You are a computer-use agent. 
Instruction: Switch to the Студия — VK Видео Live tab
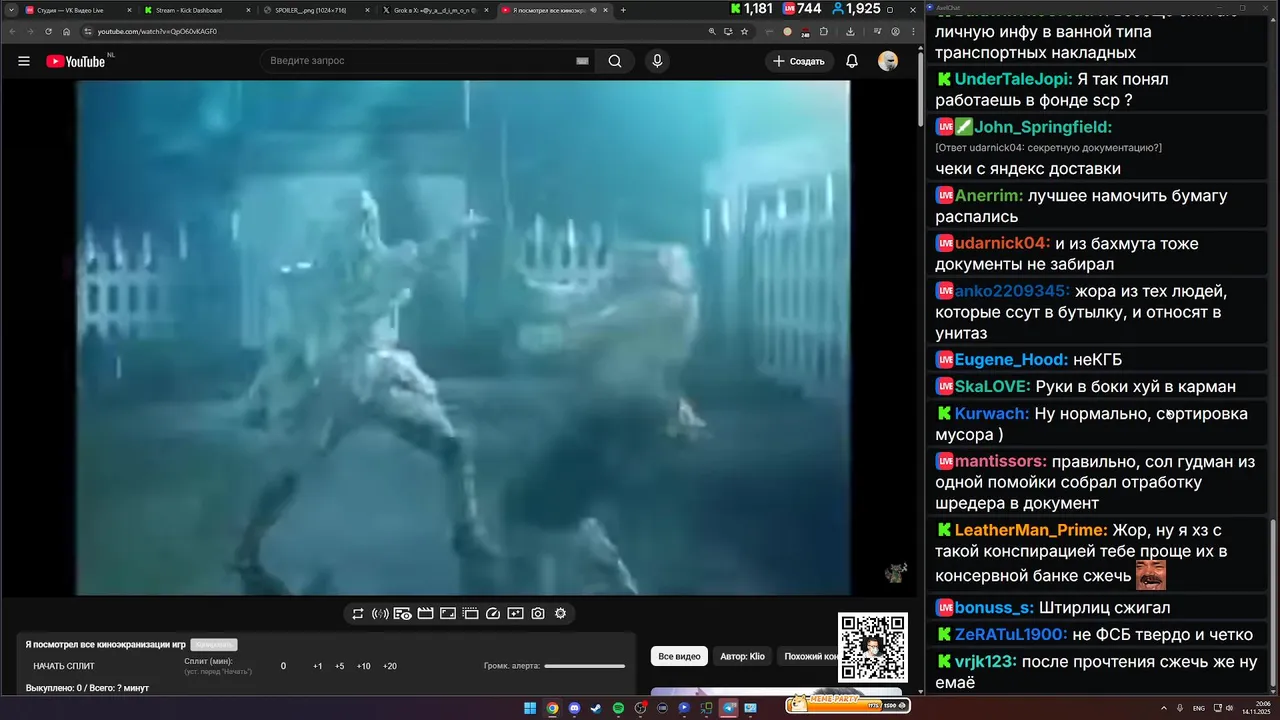pos(77,10)
